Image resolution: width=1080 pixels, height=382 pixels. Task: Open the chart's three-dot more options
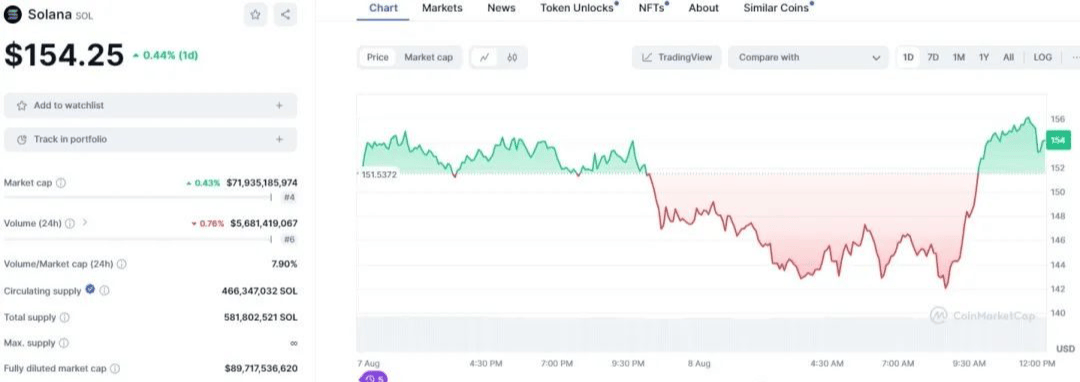tap(1074, 58)
